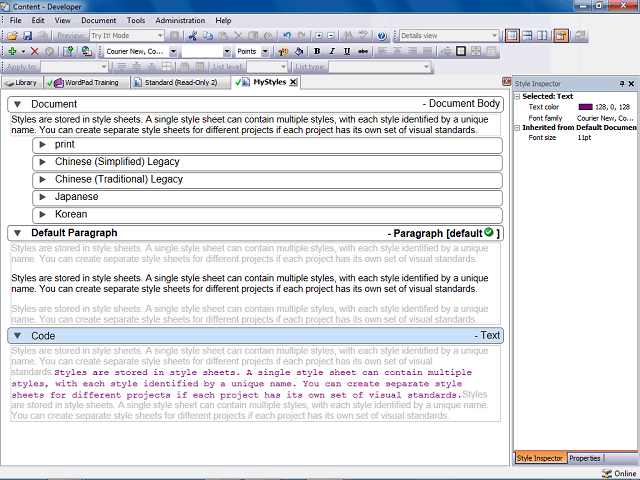Click the Copy icon in the toolbar
This screenshot has width=640, height=480.
click(208, 36)
